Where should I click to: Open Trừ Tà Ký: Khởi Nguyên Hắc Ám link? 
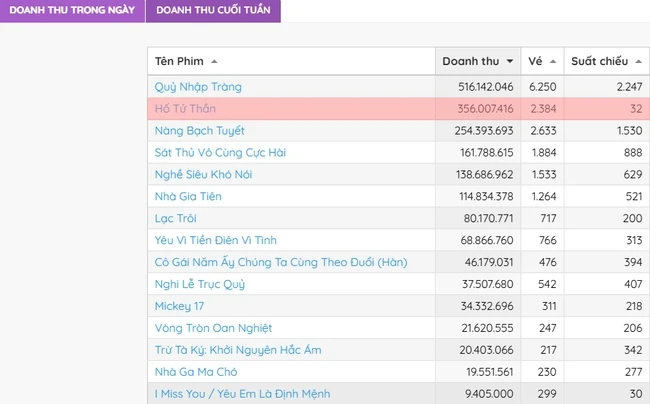pos(238,350)
